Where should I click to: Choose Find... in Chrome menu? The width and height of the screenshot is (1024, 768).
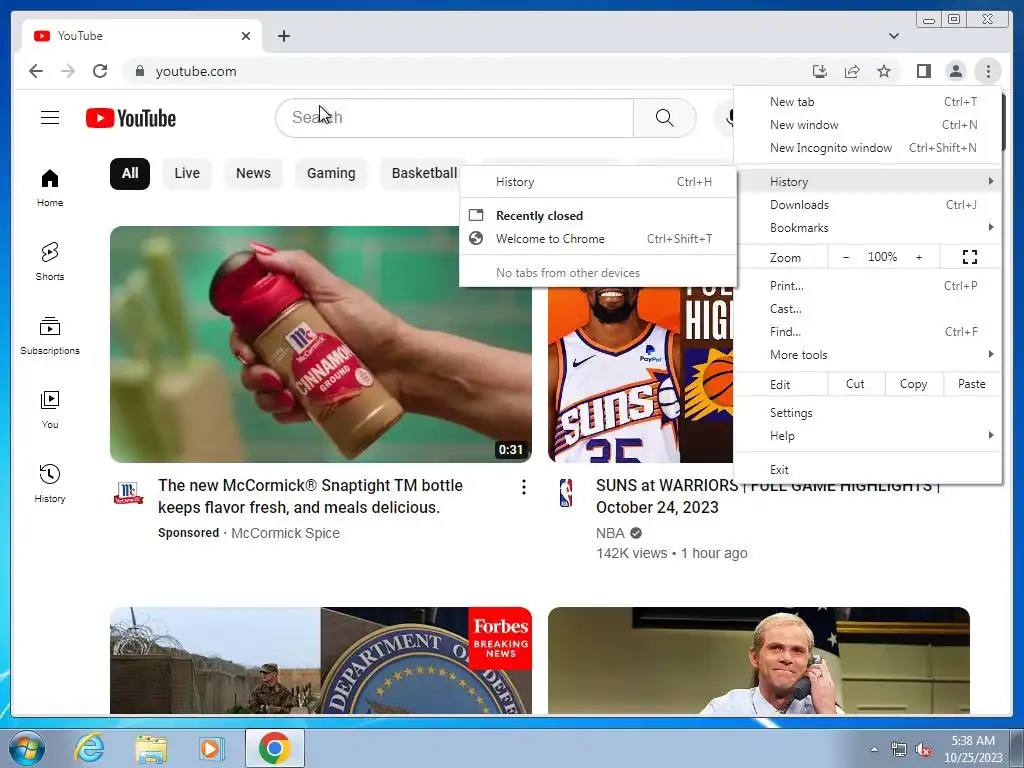(868, 332)
